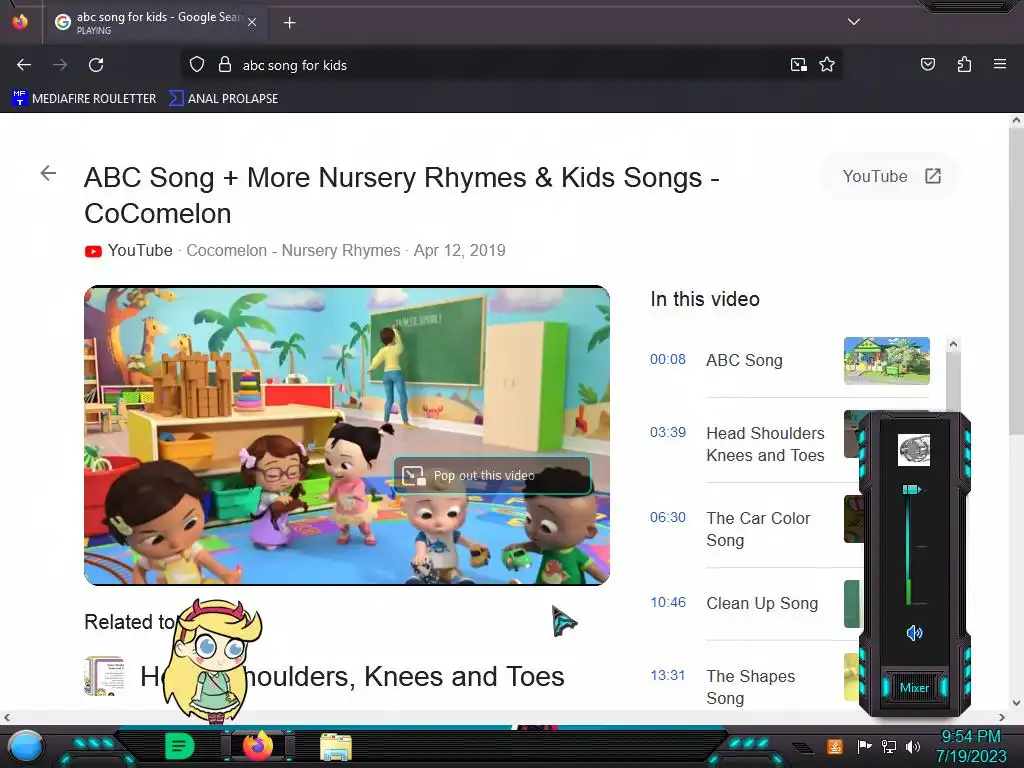Screen dimensions: 1024x768
Task: Click the Cocomelon - Nursery Rhymes channel text
Action: pos(293,251)
